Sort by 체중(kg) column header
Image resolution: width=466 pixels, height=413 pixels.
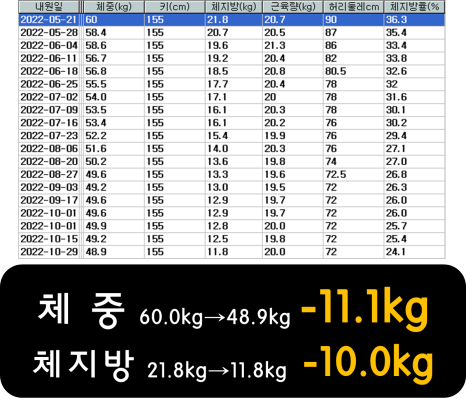coord(114,7)
